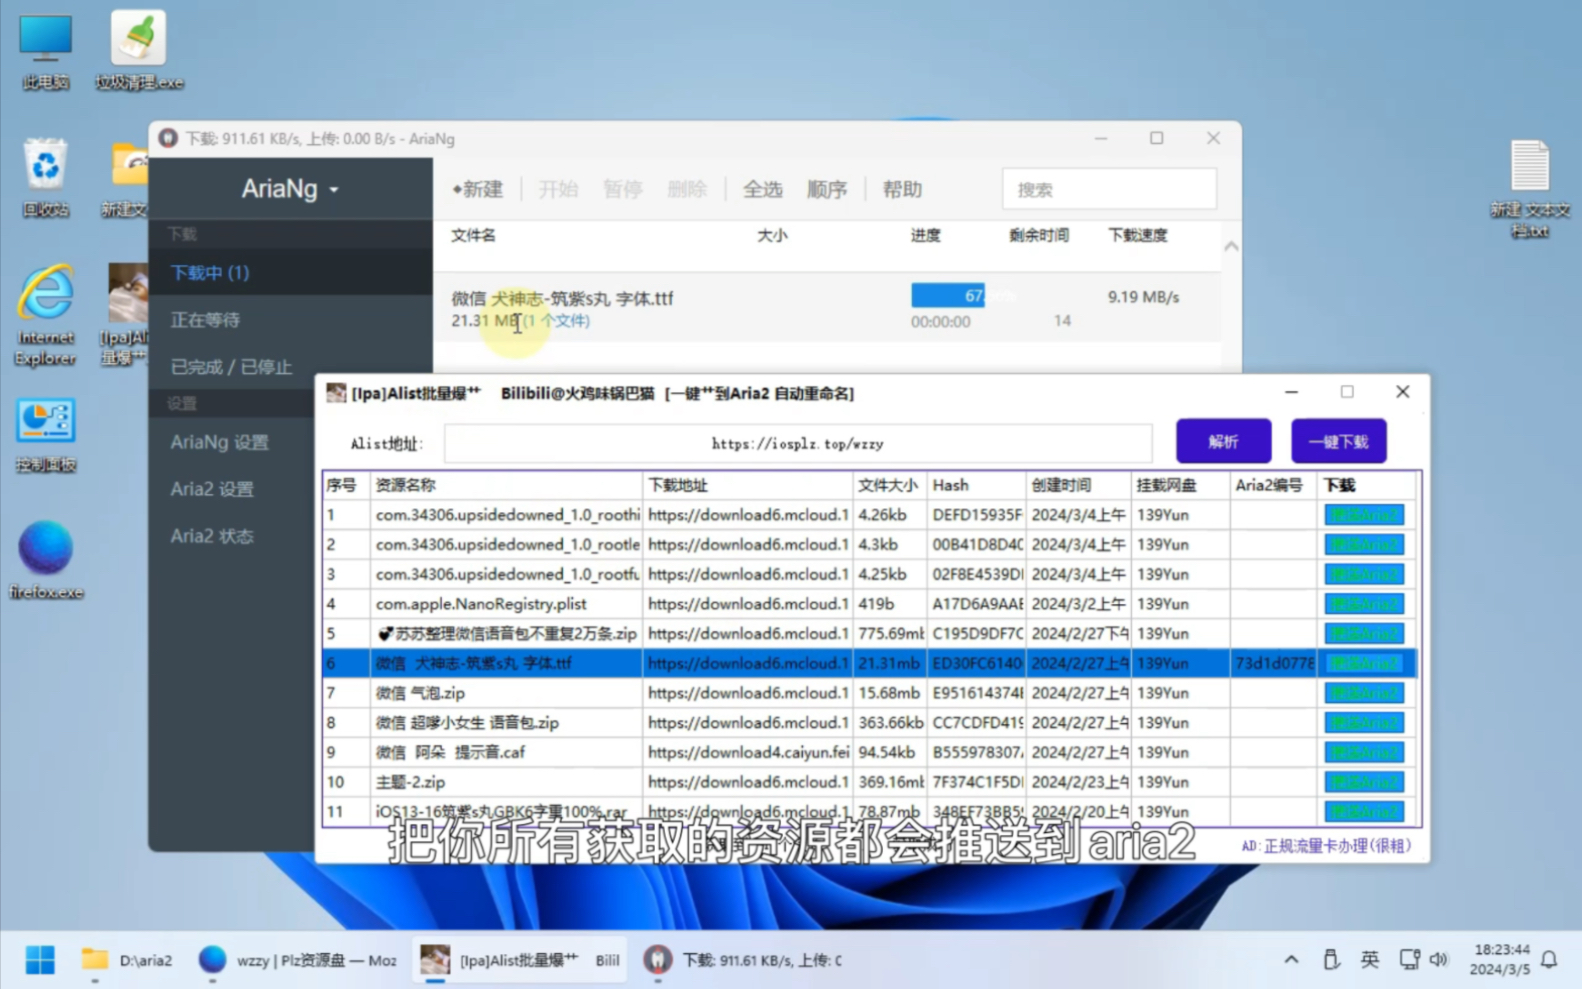This screenshot has height=989, width=1582.
Task: Switch to the AriaNg taskbar window
Action: click(x=743, y=960)
